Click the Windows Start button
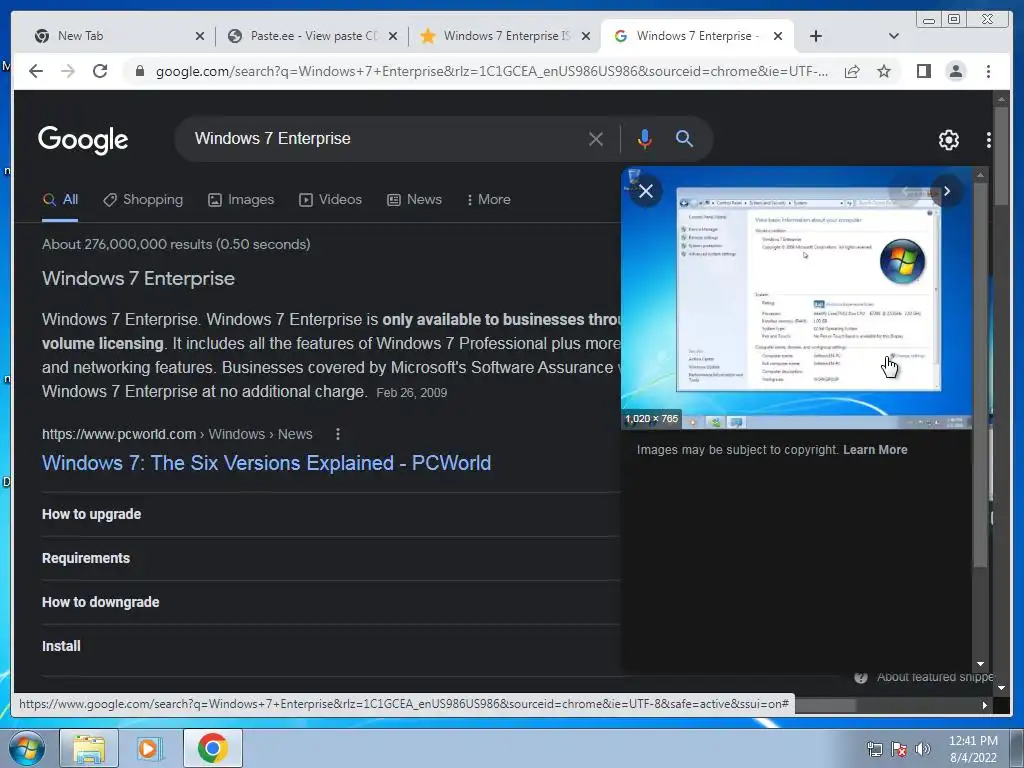1024x768 pixels. pyautogui.click(x=27, y=748)
